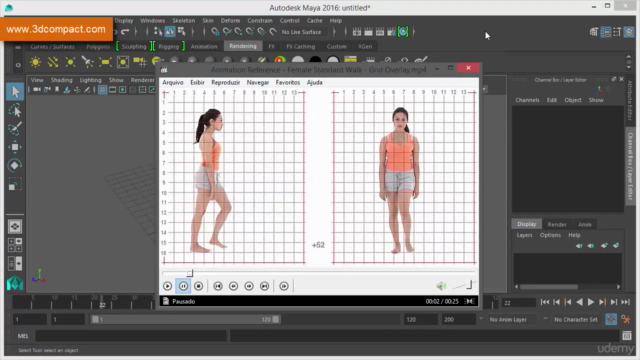Toggle Select by hierarchy mode
The image size is (640, 360).
click(x=158, y=31)
